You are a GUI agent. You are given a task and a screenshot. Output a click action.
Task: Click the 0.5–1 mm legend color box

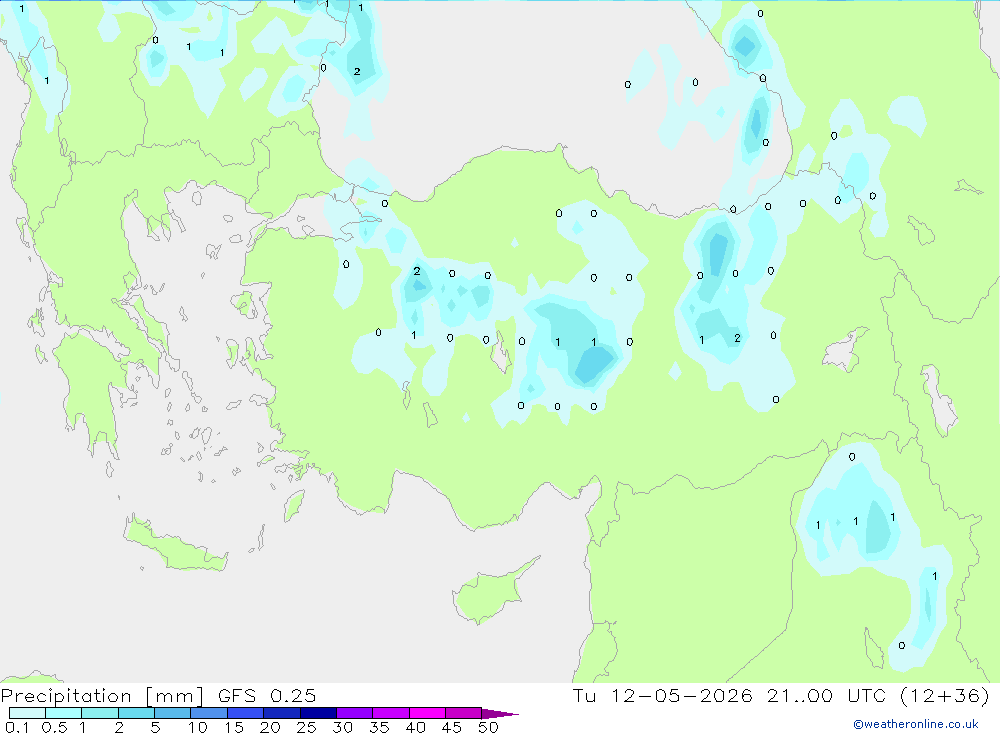point(64,713)
